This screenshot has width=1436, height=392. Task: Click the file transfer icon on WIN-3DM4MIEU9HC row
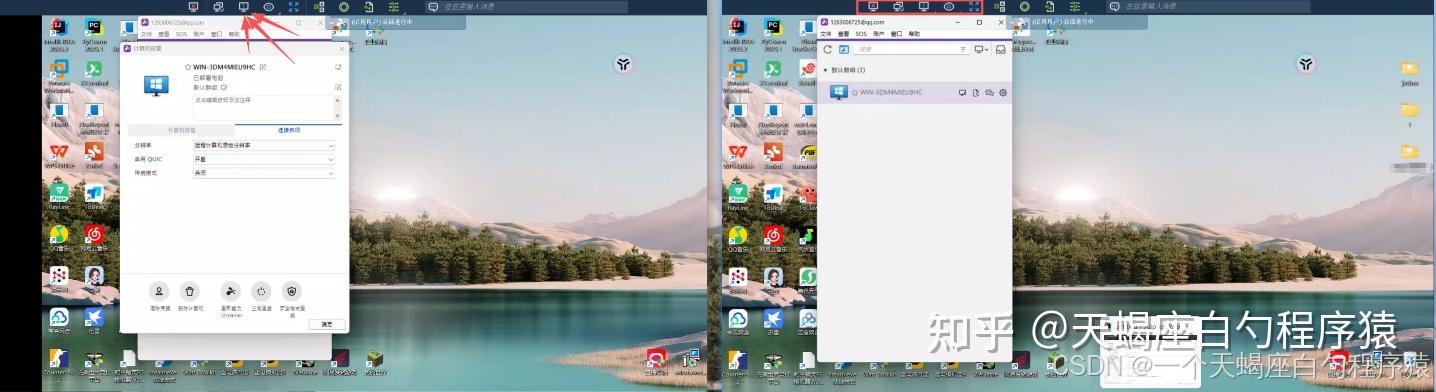976,93
